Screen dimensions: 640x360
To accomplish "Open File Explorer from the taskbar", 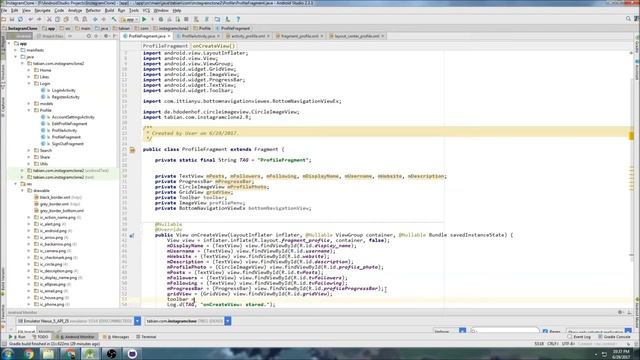I will pyautogui.click(x=48, y=354).
